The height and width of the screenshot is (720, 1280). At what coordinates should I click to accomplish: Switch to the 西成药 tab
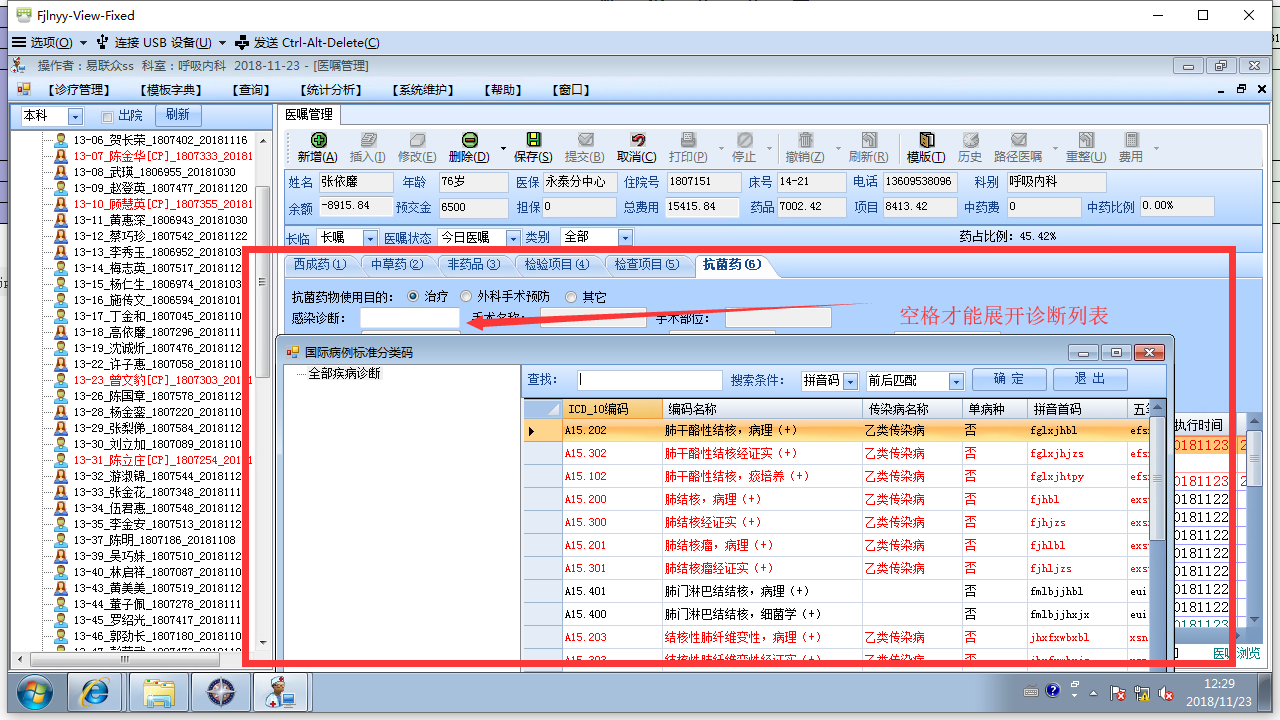[319, 265]
